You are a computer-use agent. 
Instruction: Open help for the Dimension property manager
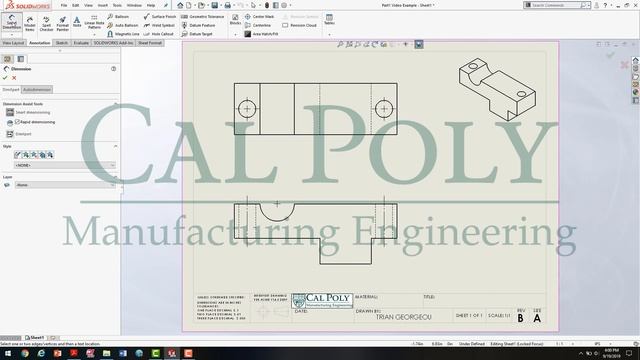[113, 69]
